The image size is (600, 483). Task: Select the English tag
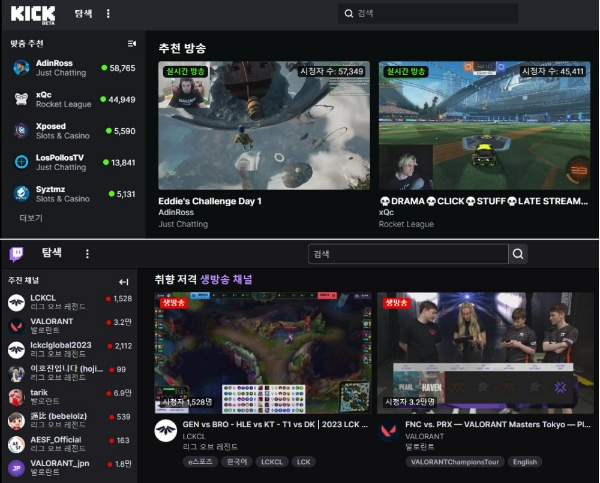point(525,462)
